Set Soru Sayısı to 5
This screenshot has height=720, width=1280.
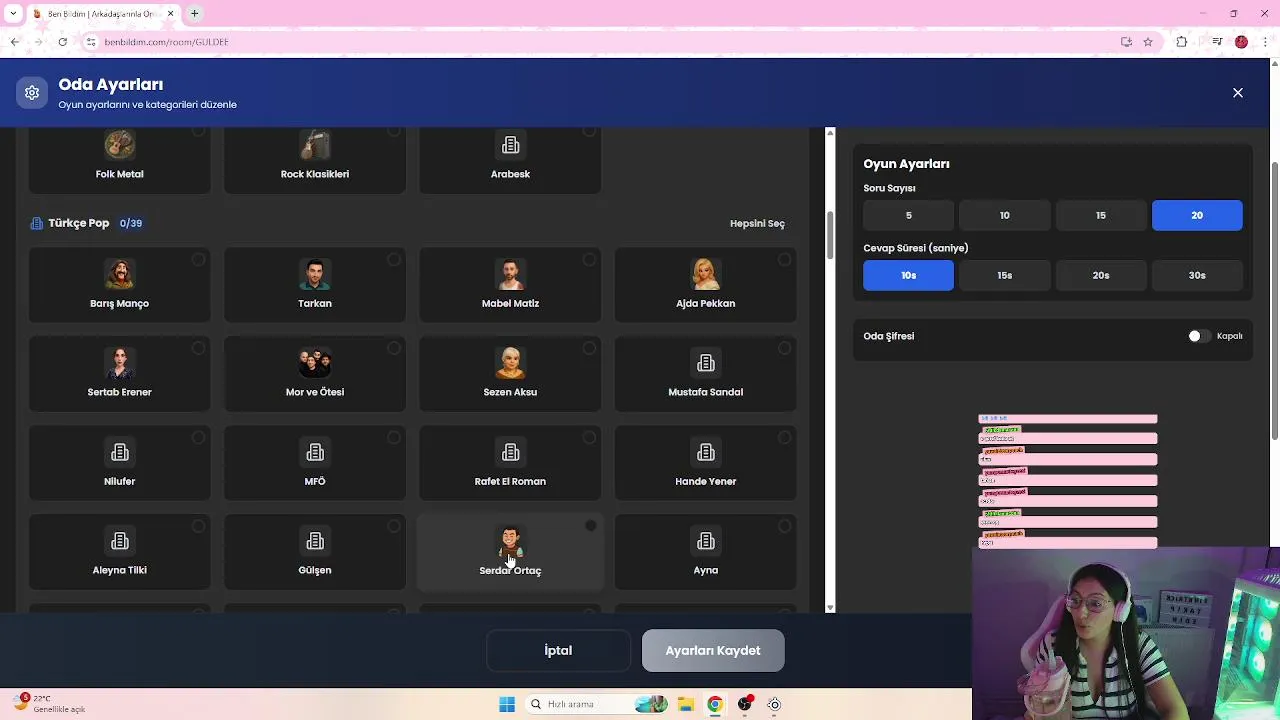pos(908,215)
